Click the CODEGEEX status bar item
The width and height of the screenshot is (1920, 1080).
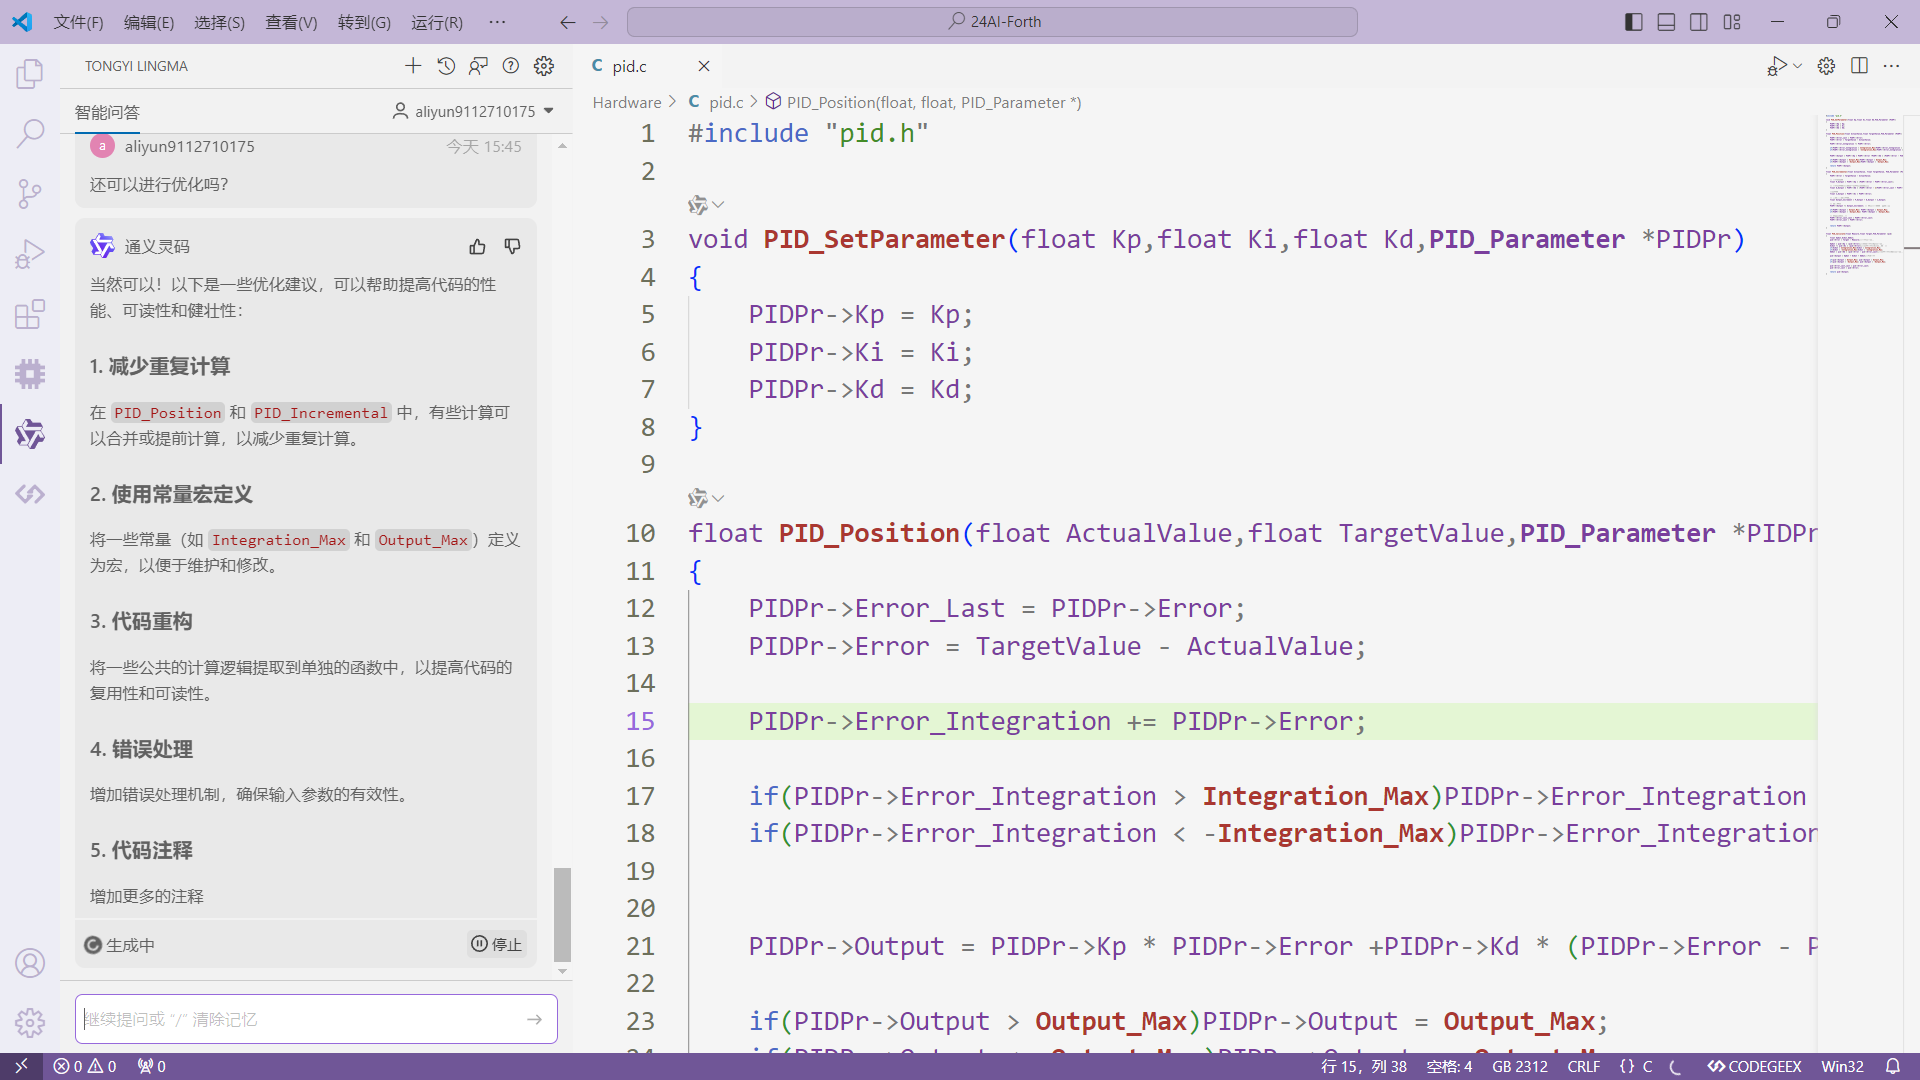pyautogui.click(x=1754, y=1066)
